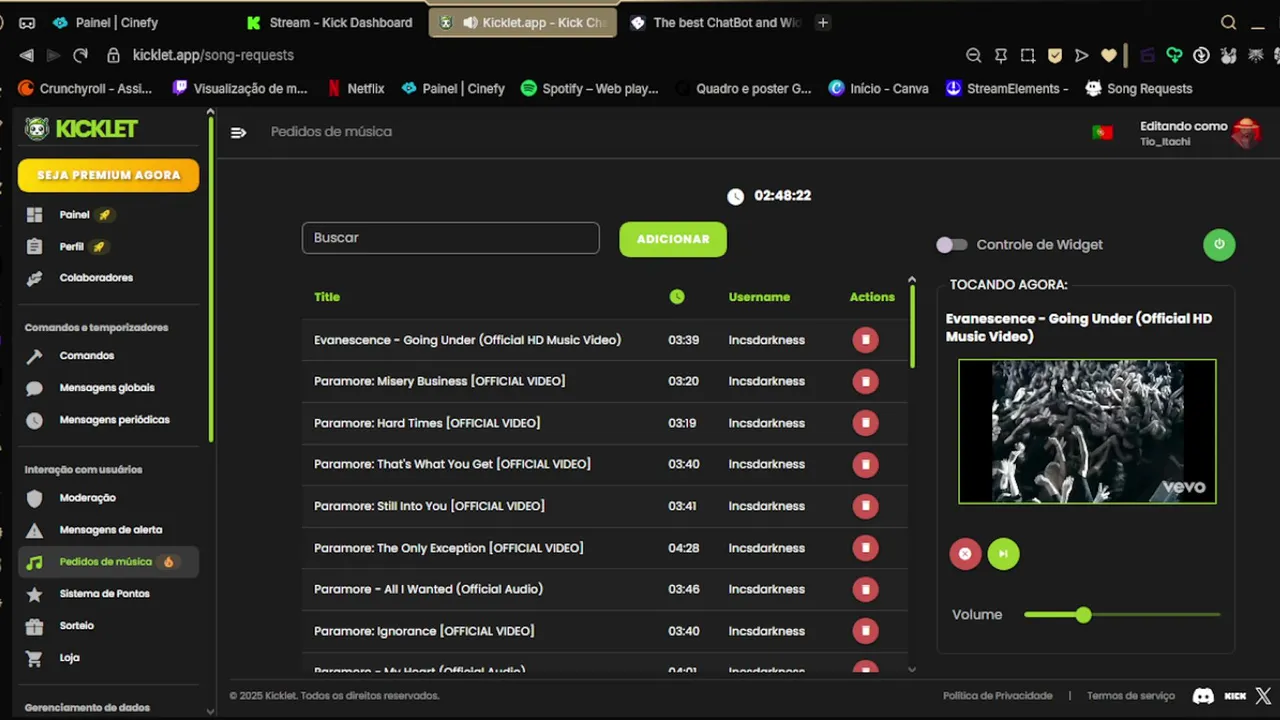Image resolution: width=1280 pixels, height=720 pixels.
Task: Open Netflix bookmark
Action: 356,88
